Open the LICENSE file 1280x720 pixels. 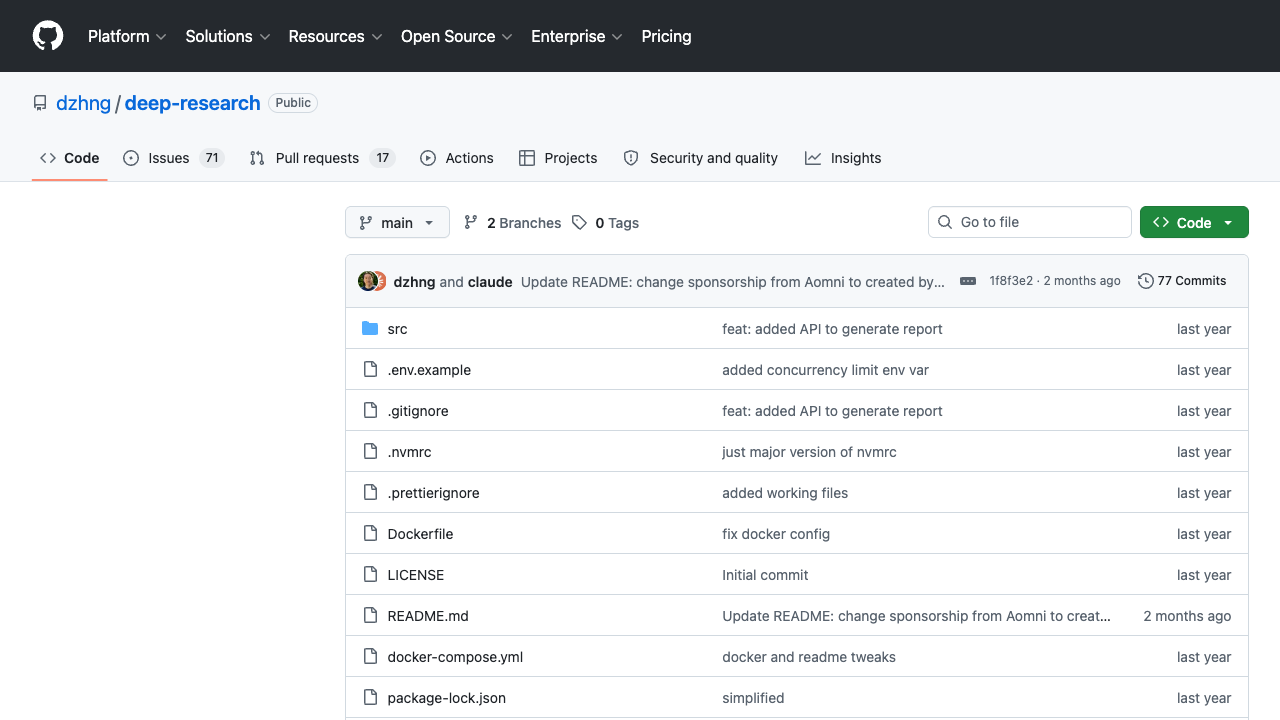click(x=416, y=575)
